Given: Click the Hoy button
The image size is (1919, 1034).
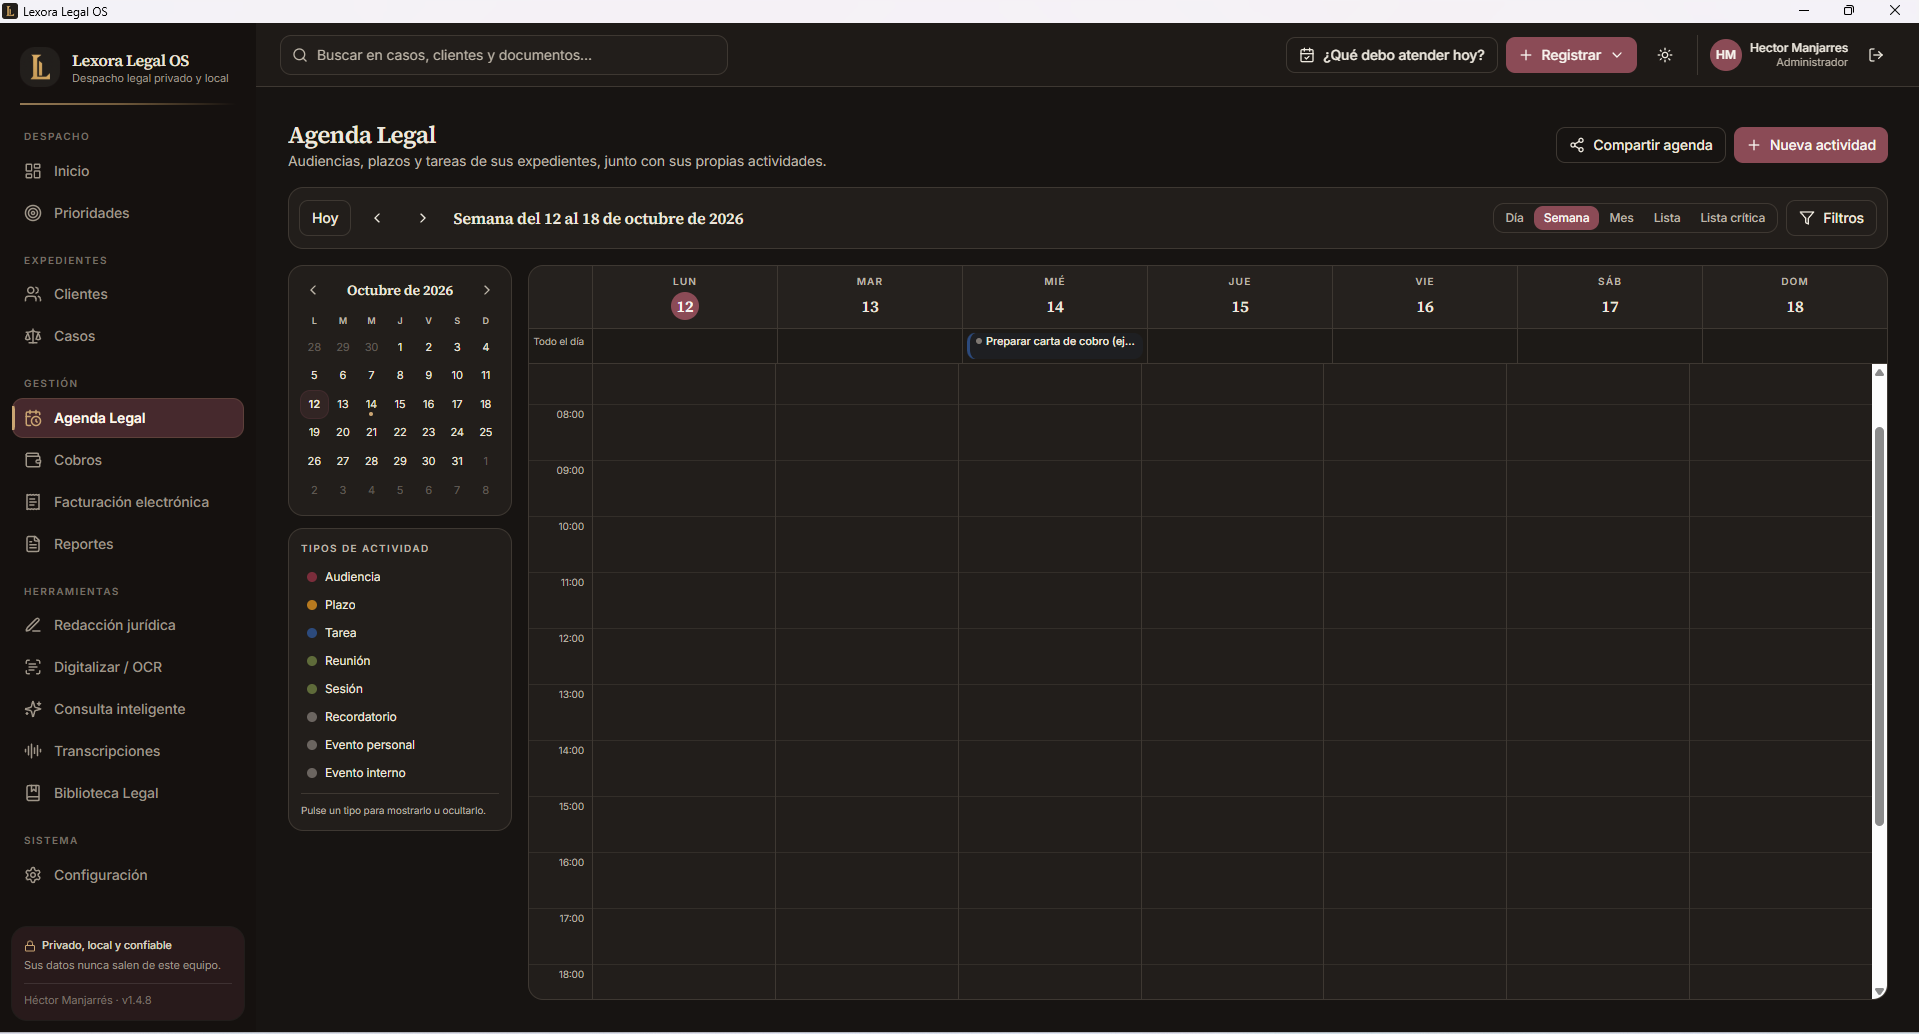Looking at the screenshot, I should [x=325, y=218].
